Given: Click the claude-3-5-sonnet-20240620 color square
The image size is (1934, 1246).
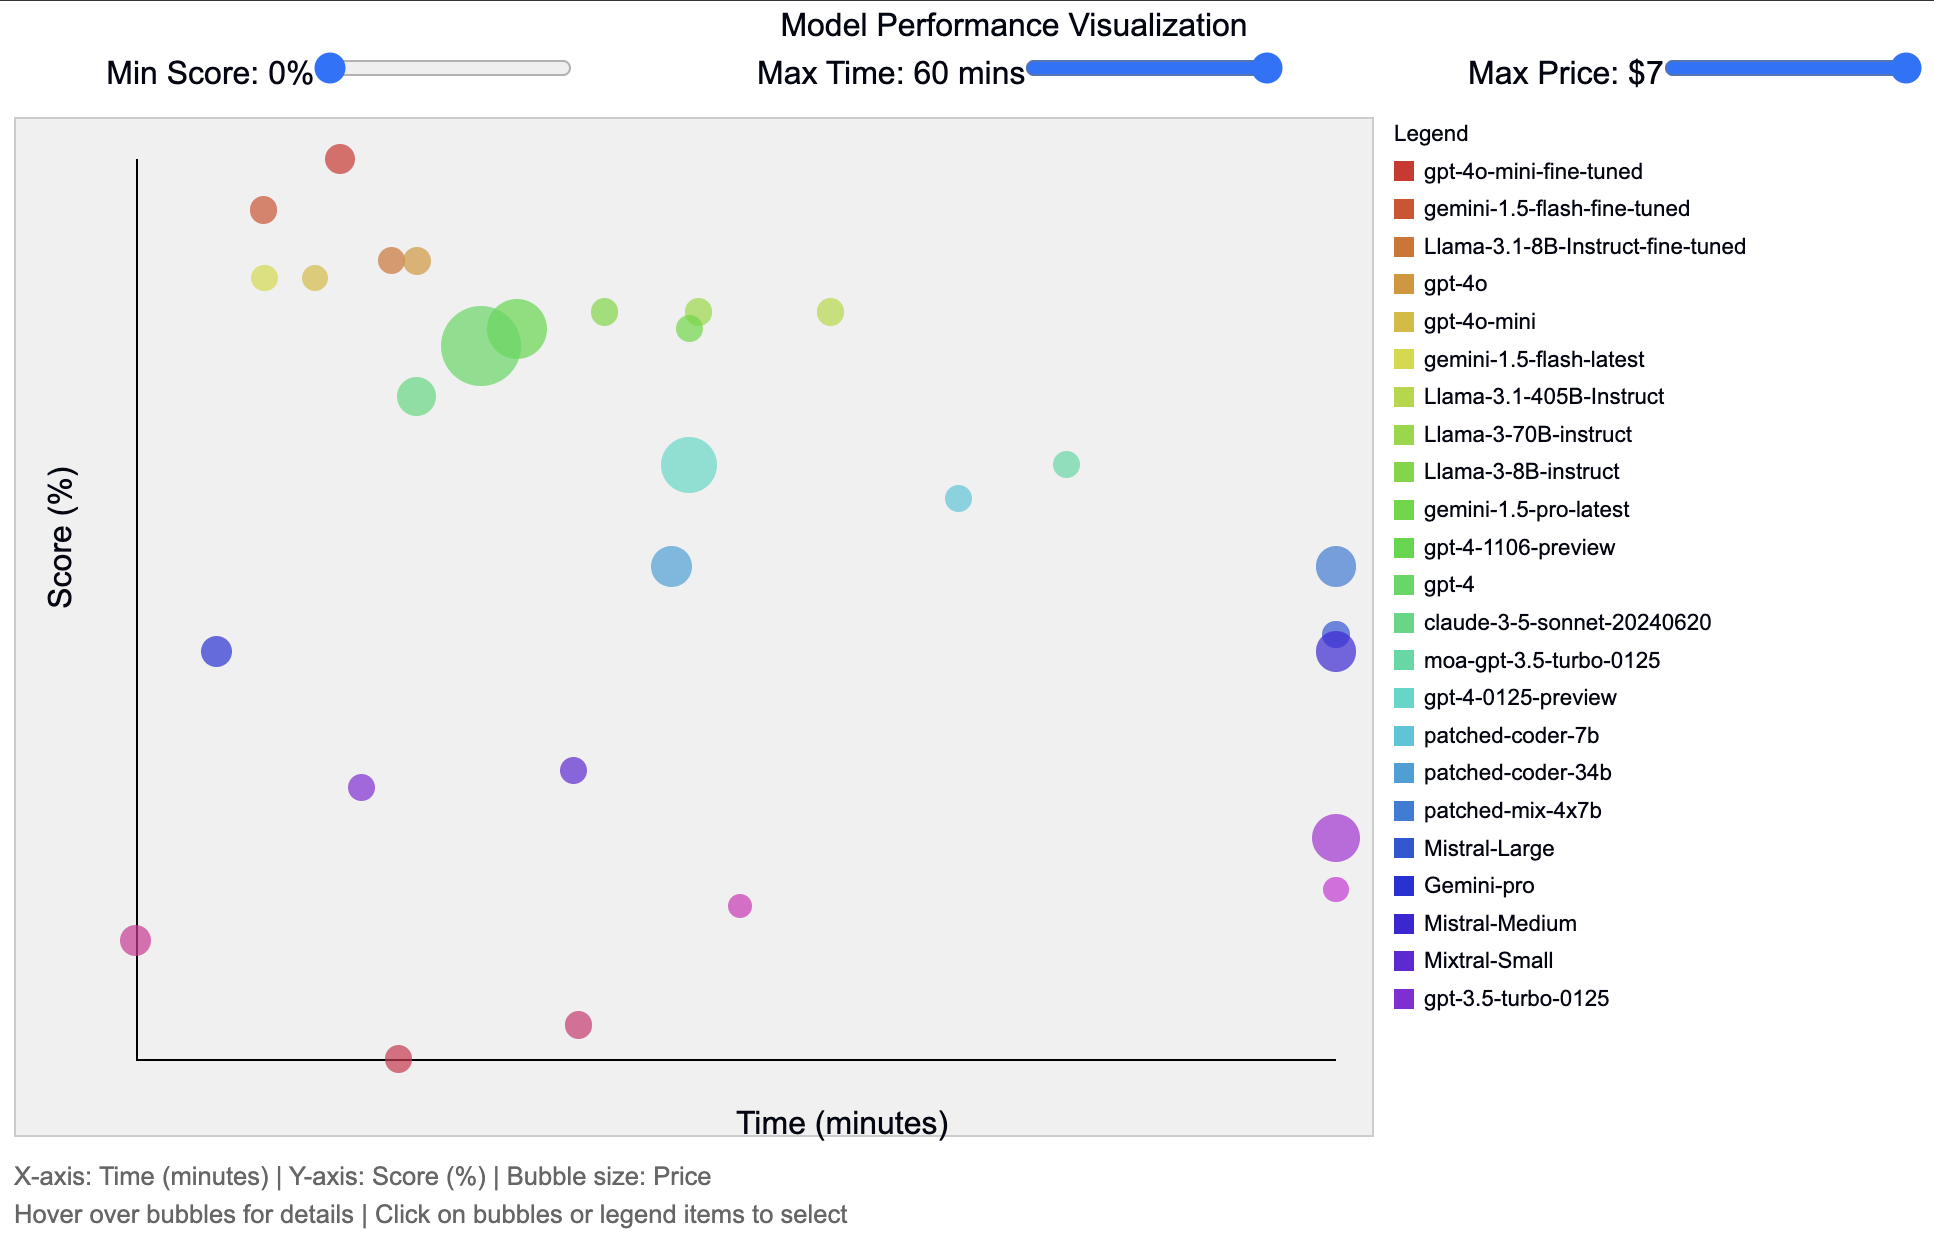Looking at the screenshot, I should pos(1403,622).
